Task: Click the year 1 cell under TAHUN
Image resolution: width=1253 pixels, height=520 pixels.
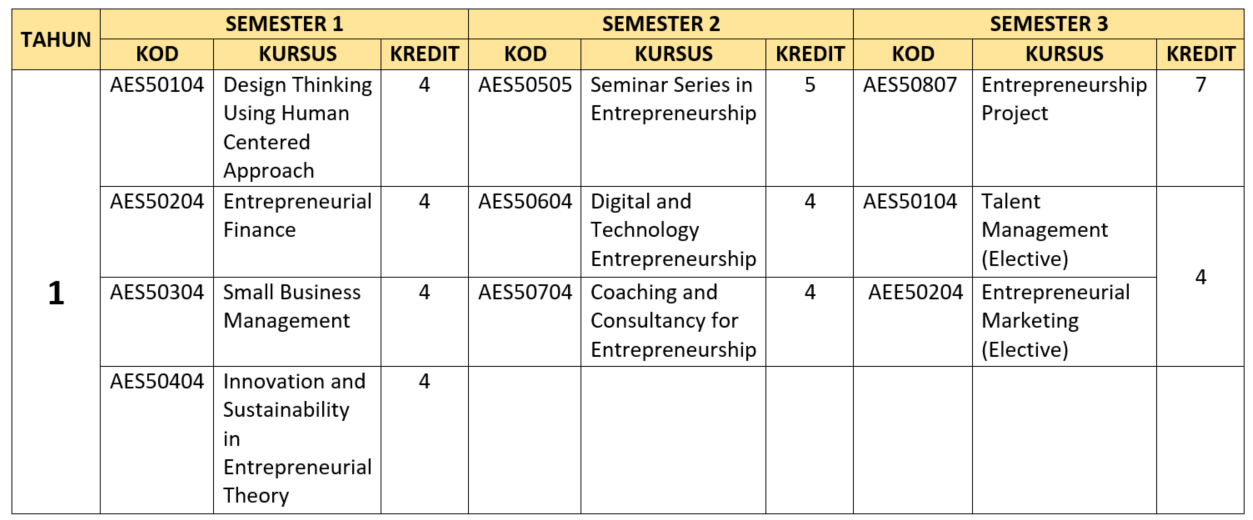Action: pyautogui.click(x=56, y=293)
